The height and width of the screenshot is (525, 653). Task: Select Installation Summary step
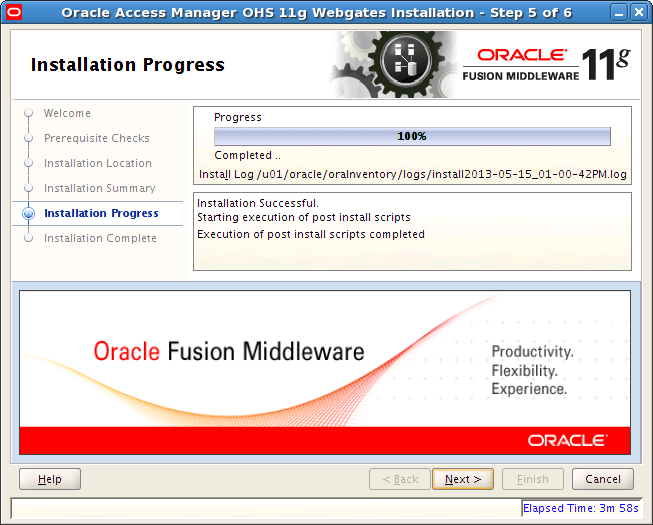coord(100,188)
